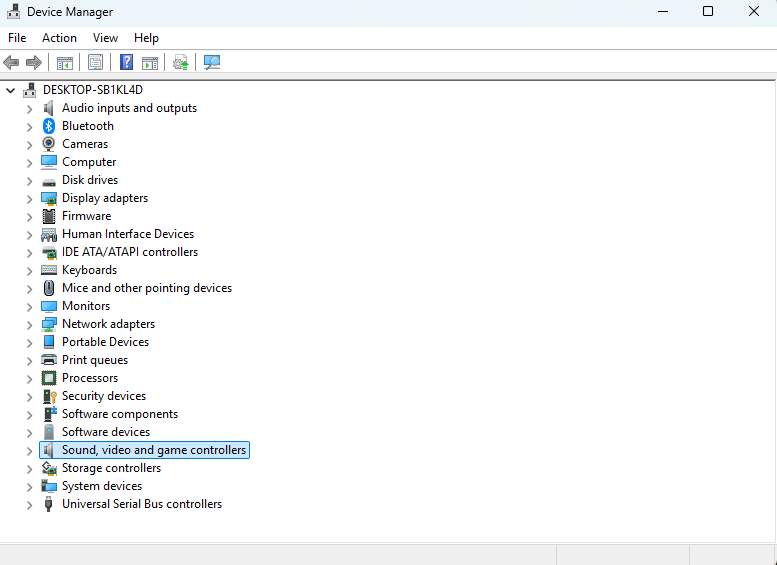
Task: Select Mice and other pointing devices
Action: pos(147,288)
